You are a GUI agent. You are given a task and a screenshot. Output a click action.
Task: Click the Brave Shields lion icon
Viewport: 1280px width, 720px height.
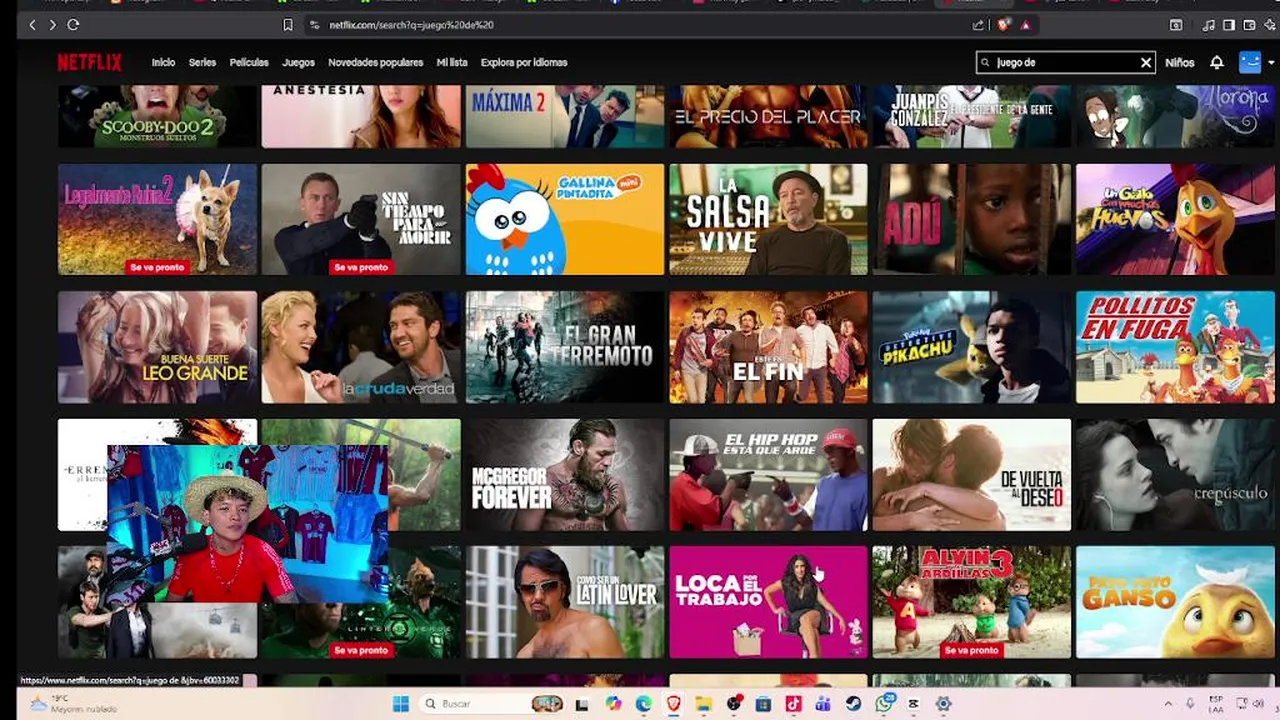[x=1004, y=24]
